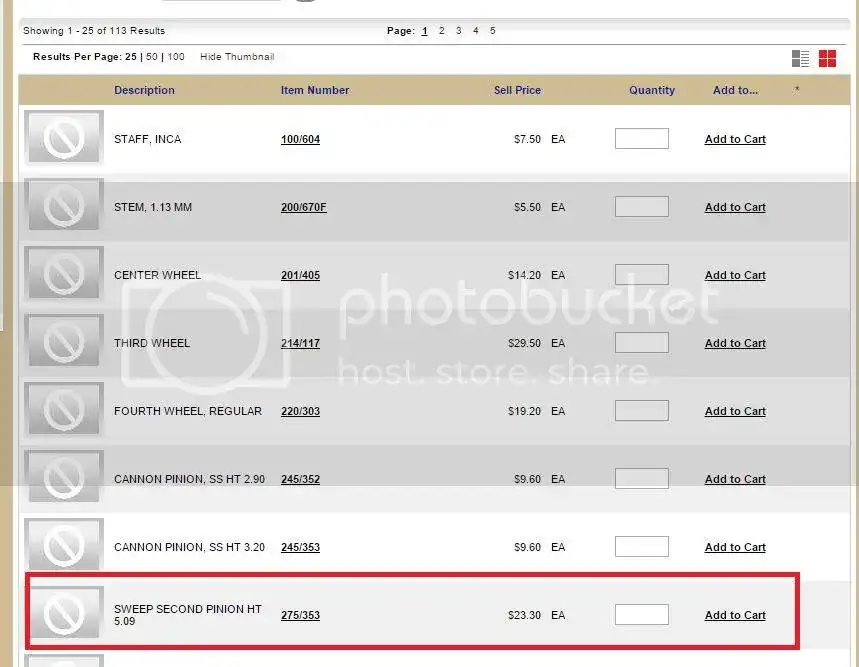Open thumbnail for THIRD WHEEL

(x=64, y=341)
